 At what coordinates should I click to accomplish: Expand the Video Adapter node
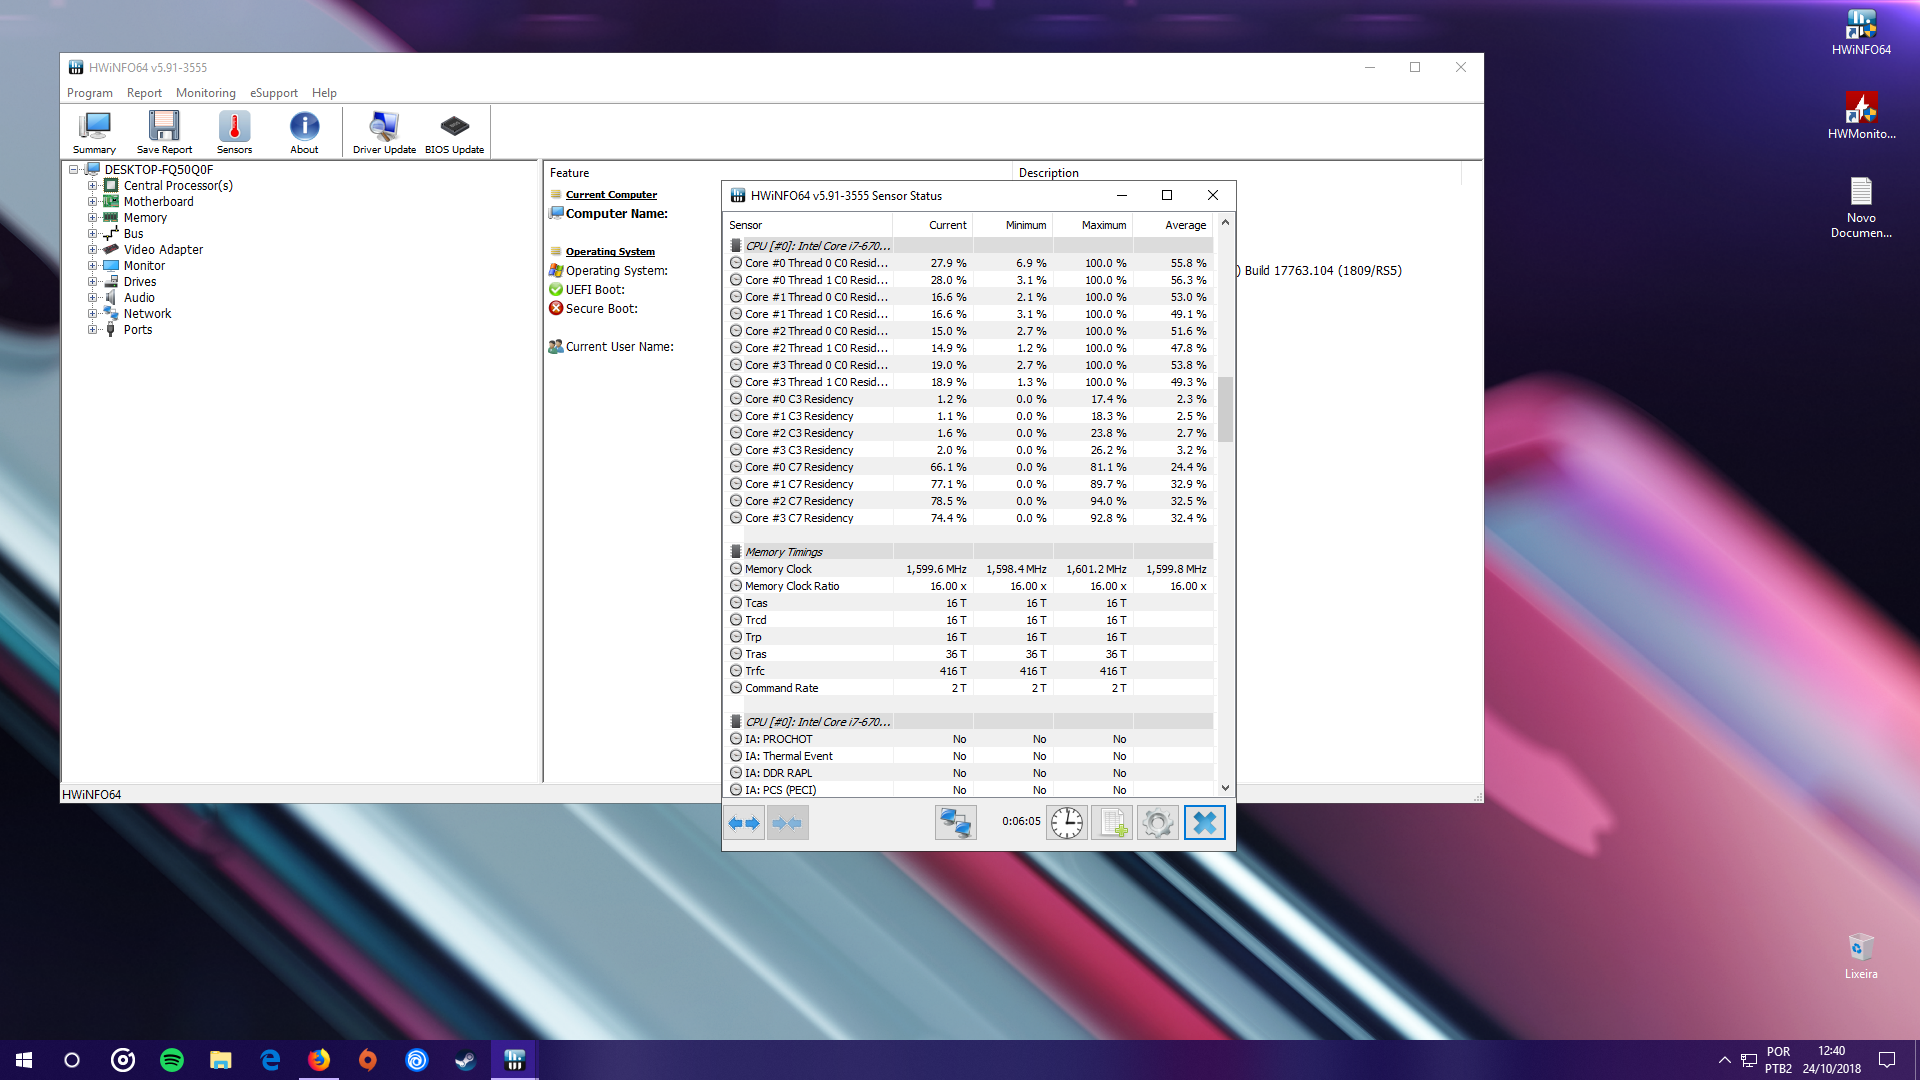(92, 250)
